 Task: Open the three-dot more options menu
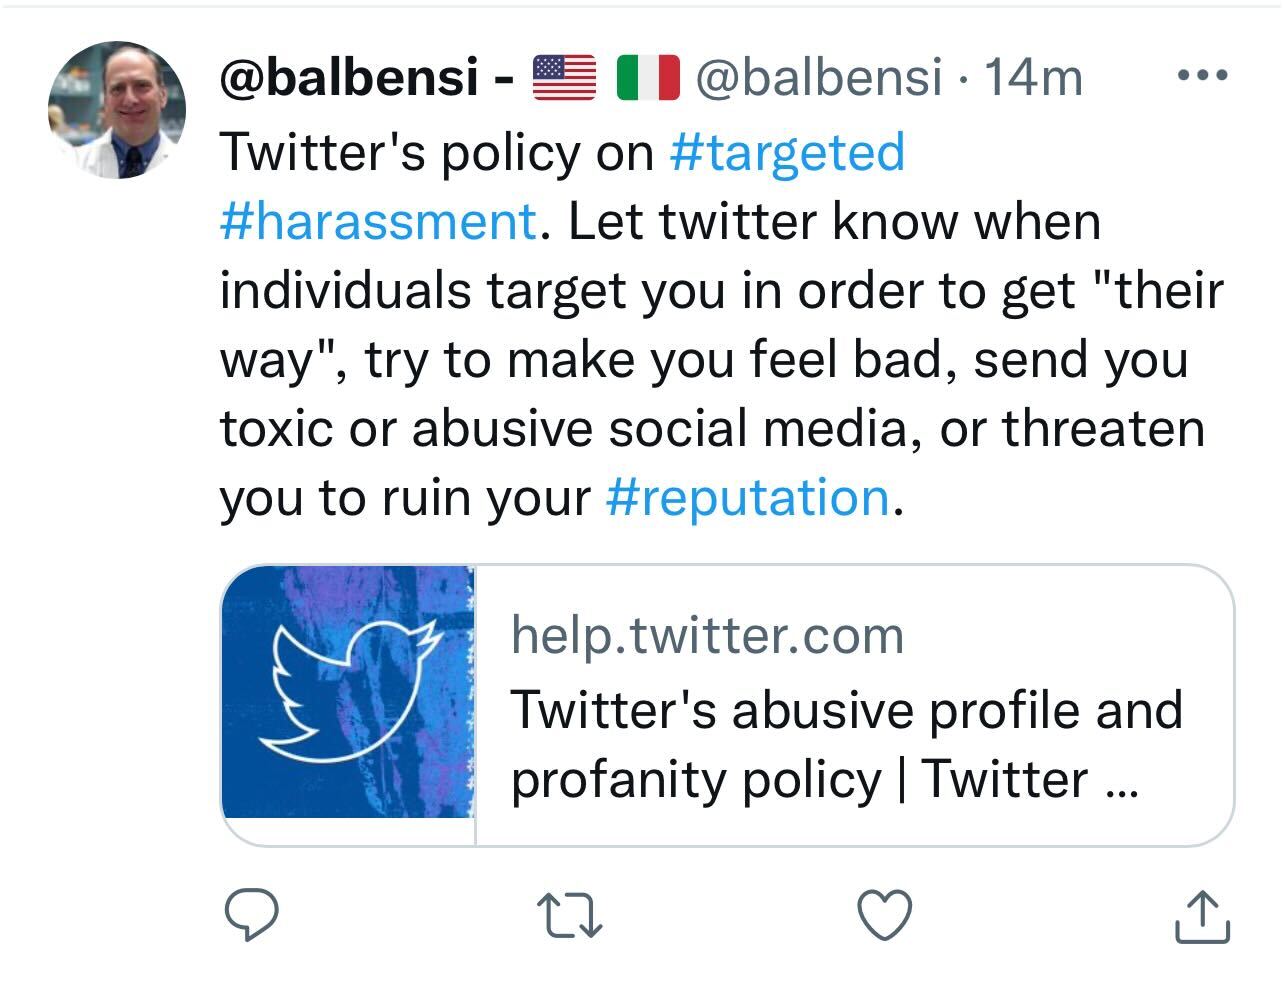click(x=1202, y=76)
